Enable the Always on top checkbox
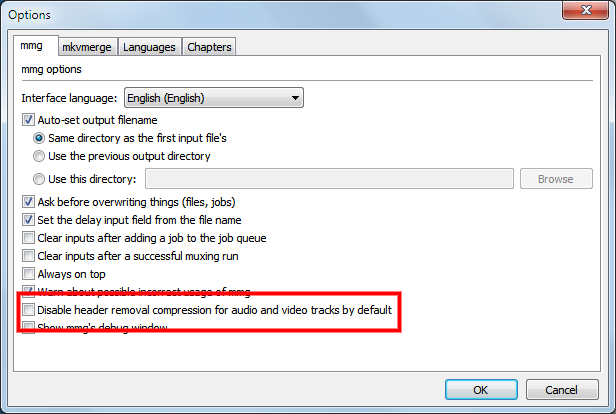The height and width of the screenshot is (414, 616). (28, 274)
